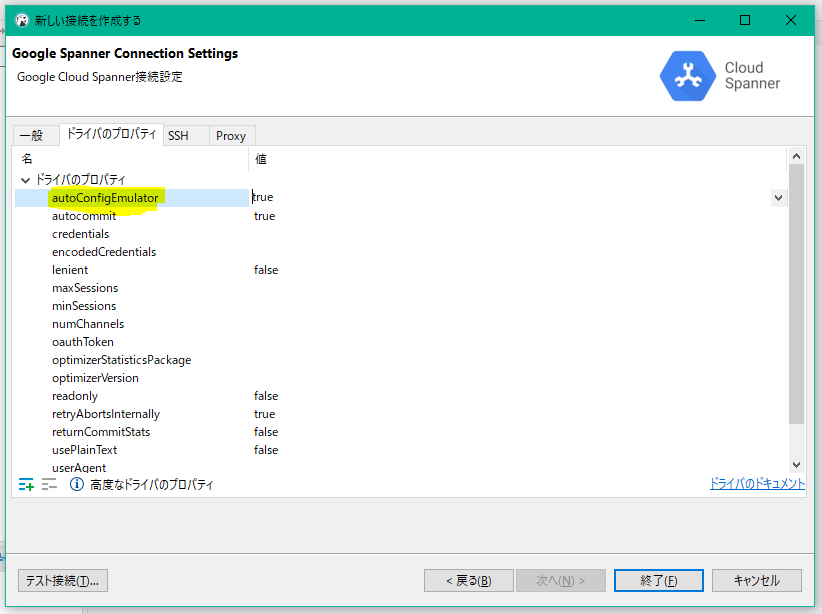Image resolution: width=822 pixels, height=614 pixels.
Task: Click the 高度なドライバのプロパティ label
Action: pos(152,484)
